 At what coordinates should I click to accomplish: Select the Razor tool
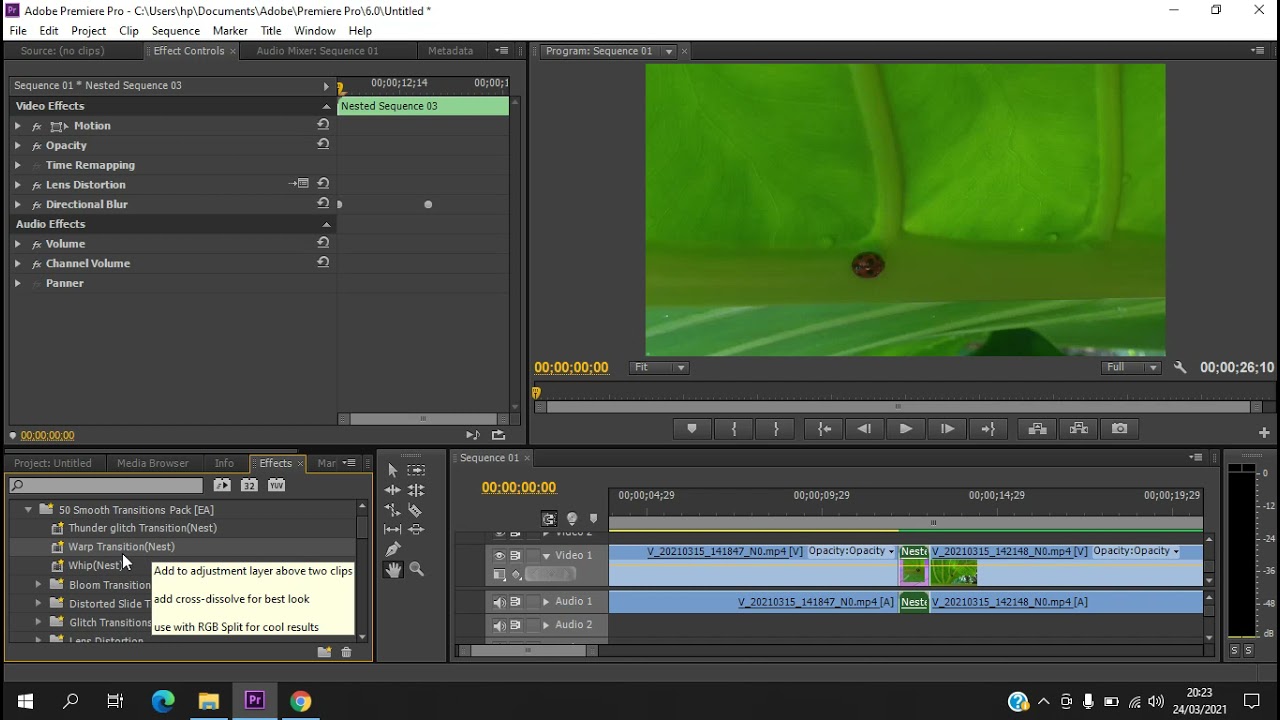coord(416,510)
